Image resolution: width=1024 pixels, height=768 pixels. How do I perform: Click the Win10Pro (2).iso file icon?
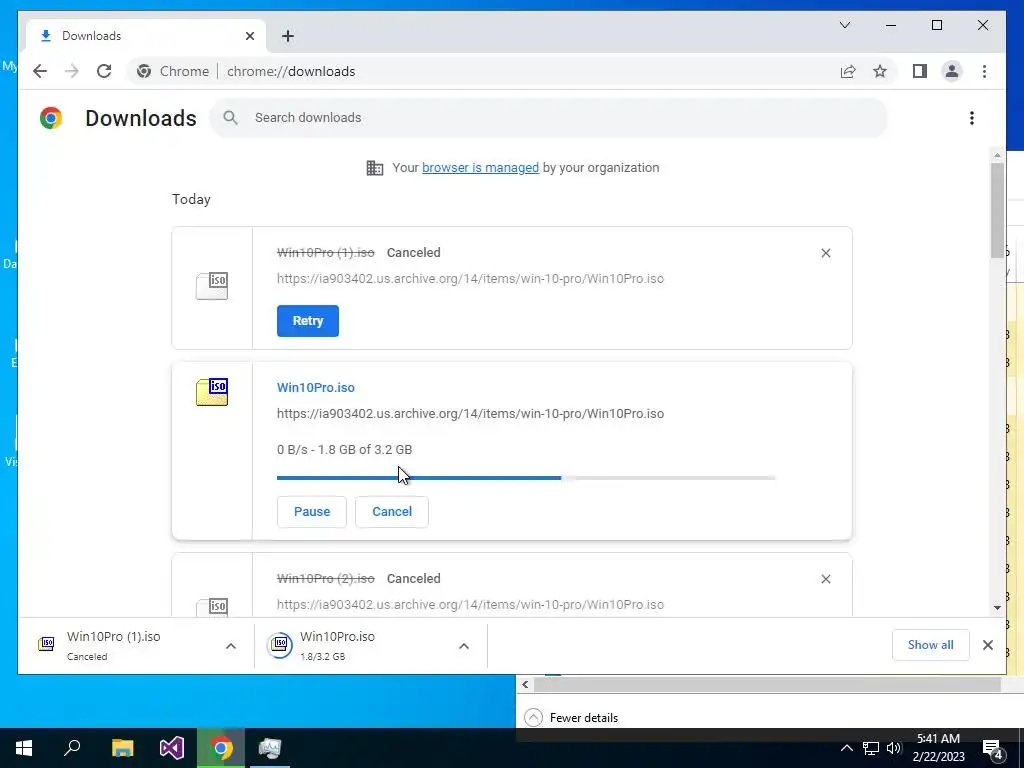pyautogui.click(x=212, y=607)
